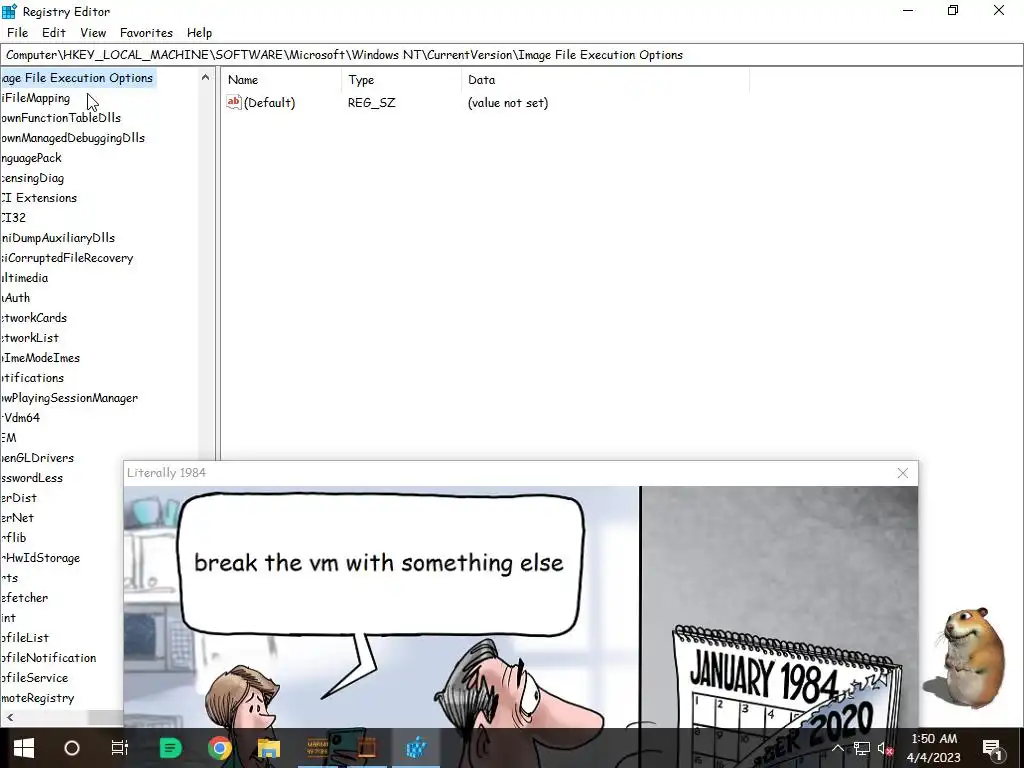Select the KnownFunctionTableDlls key

(61, 118)
